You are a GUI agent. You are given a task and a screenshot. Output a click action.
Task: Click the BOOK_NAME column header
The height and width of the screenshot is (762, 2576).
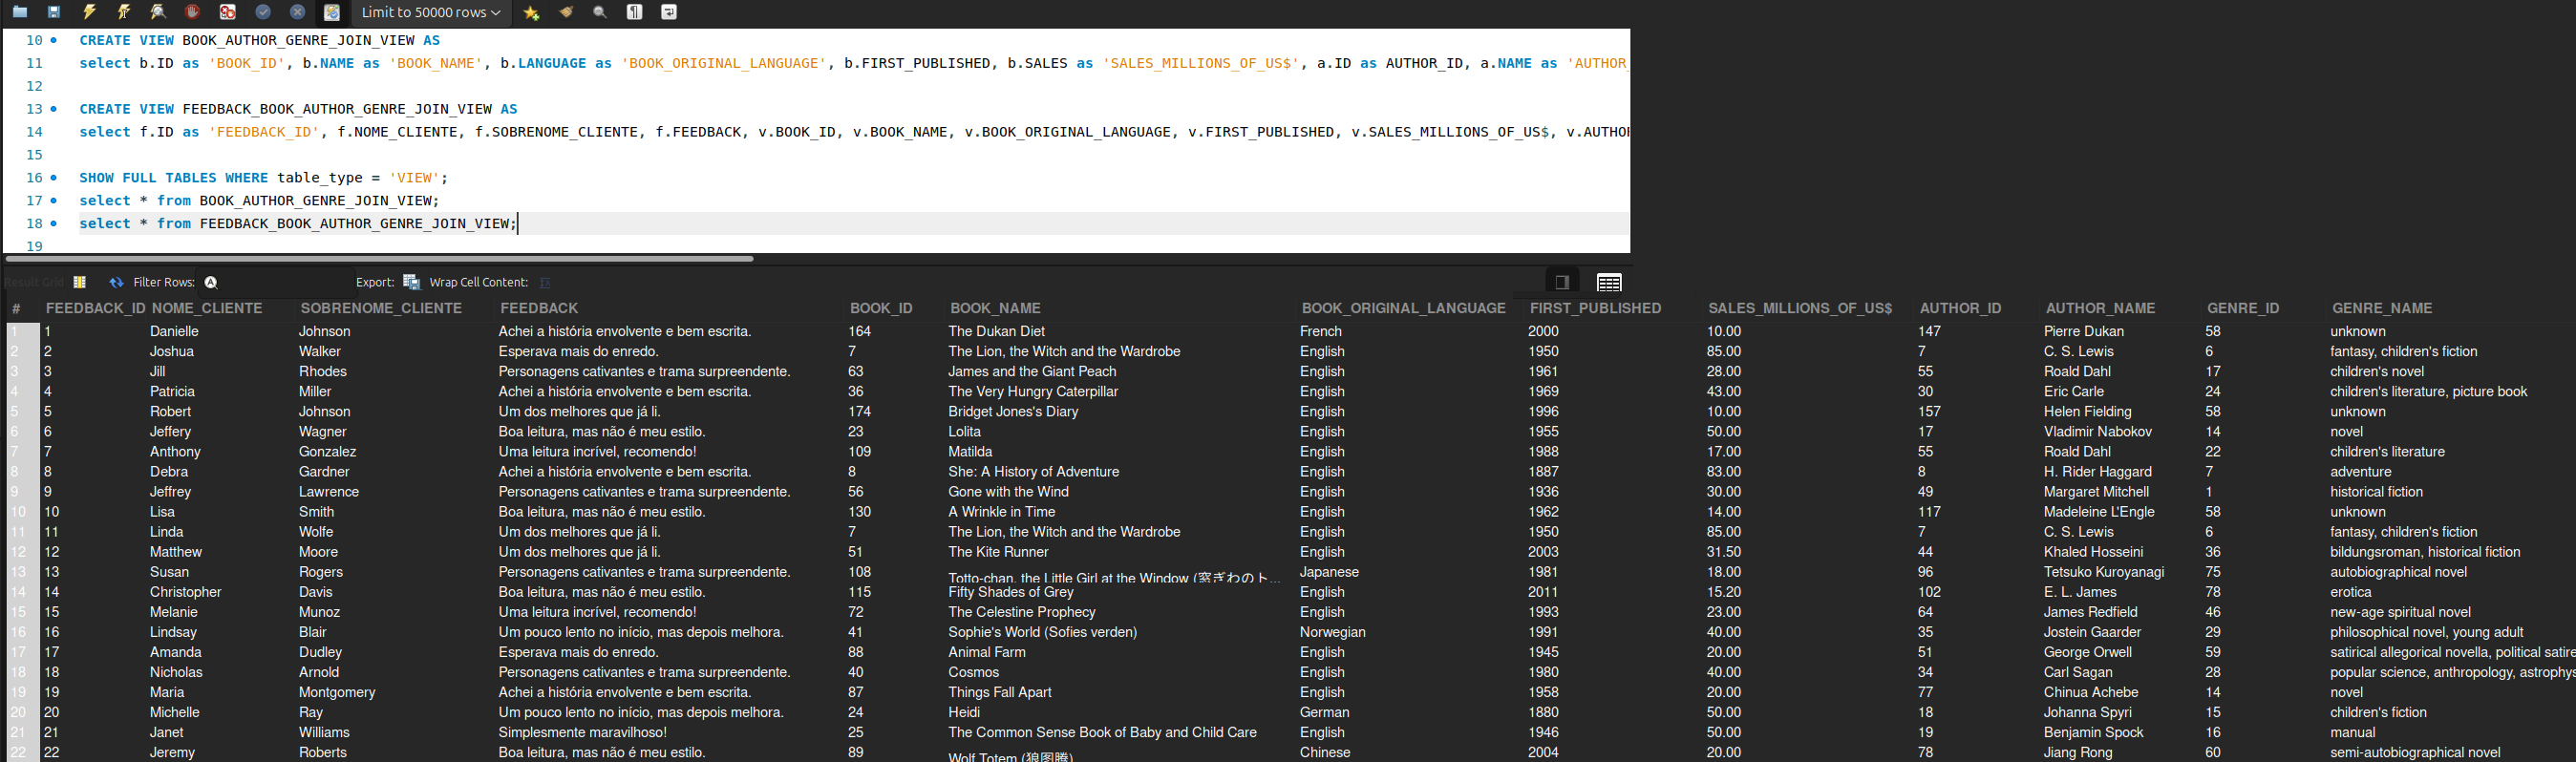pyautogui.click(x=995, y=308)
